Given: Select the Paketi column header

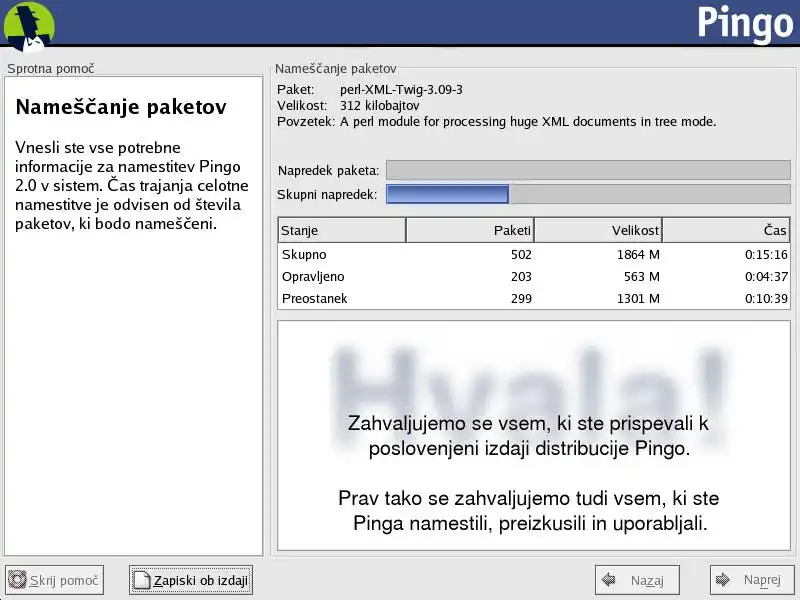Looking at the screenshot, I should 470,230.
